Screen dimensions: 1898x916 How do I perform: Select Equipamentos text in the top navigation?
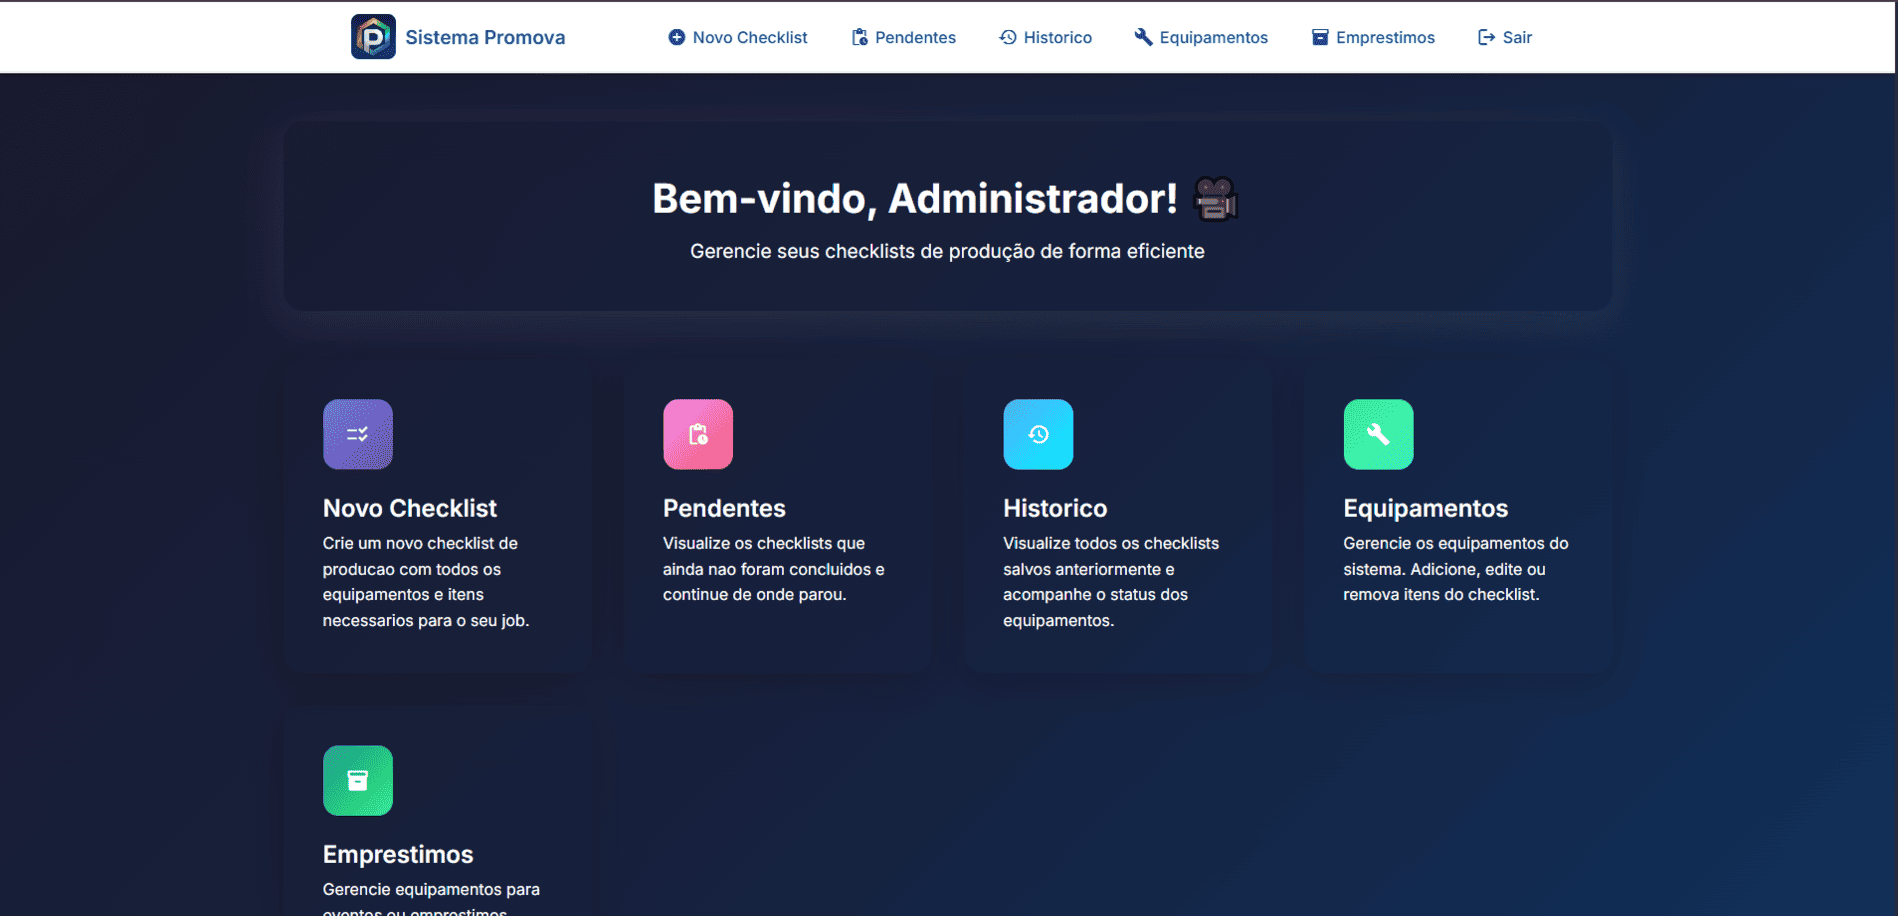(1213, 37)
